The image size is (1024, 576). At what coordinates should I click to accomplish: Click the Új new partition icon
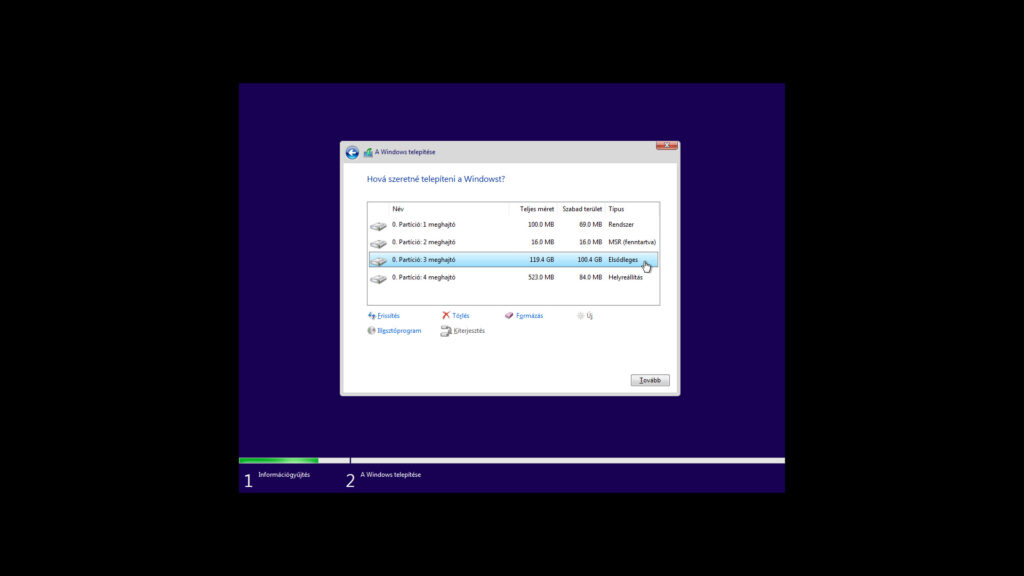(x=581, y=315)
